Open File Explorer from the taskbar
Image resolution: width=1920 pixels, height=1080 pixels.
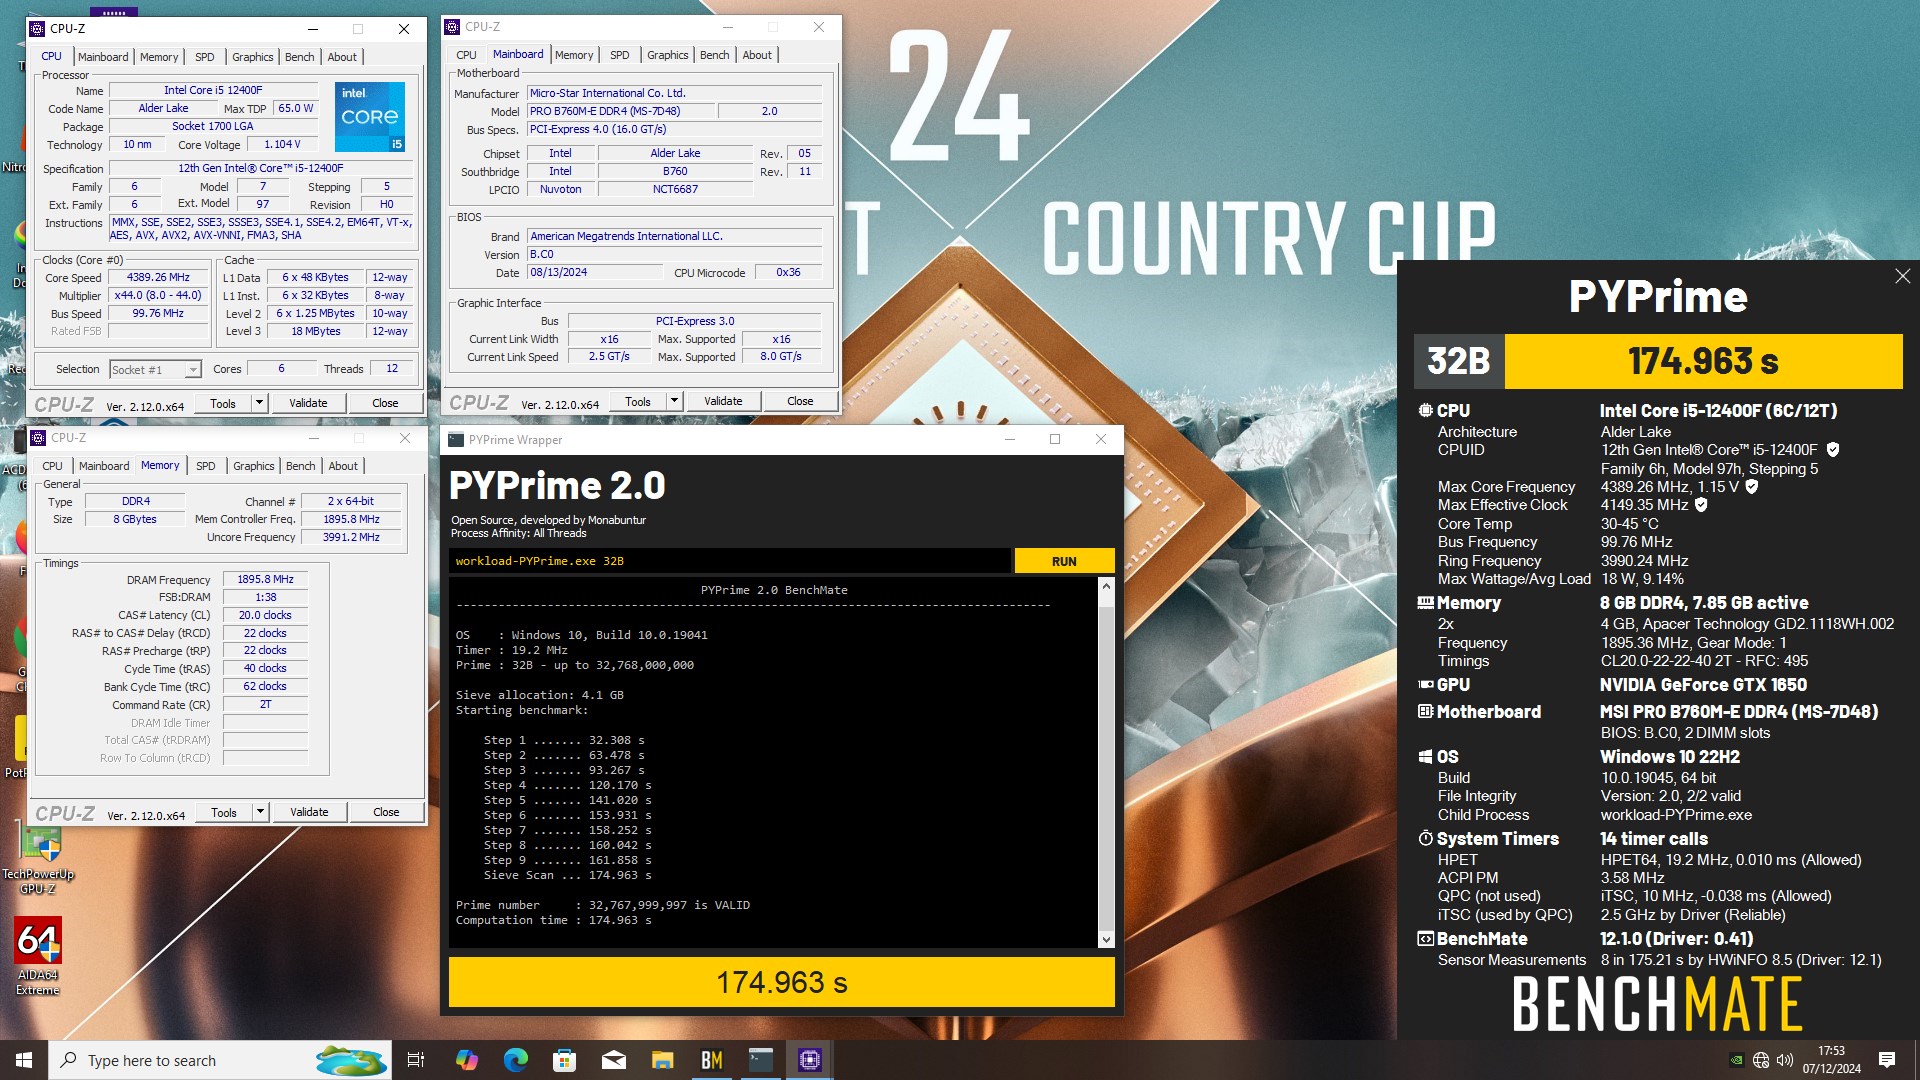pyautogui.click(x=662, y=1060)
